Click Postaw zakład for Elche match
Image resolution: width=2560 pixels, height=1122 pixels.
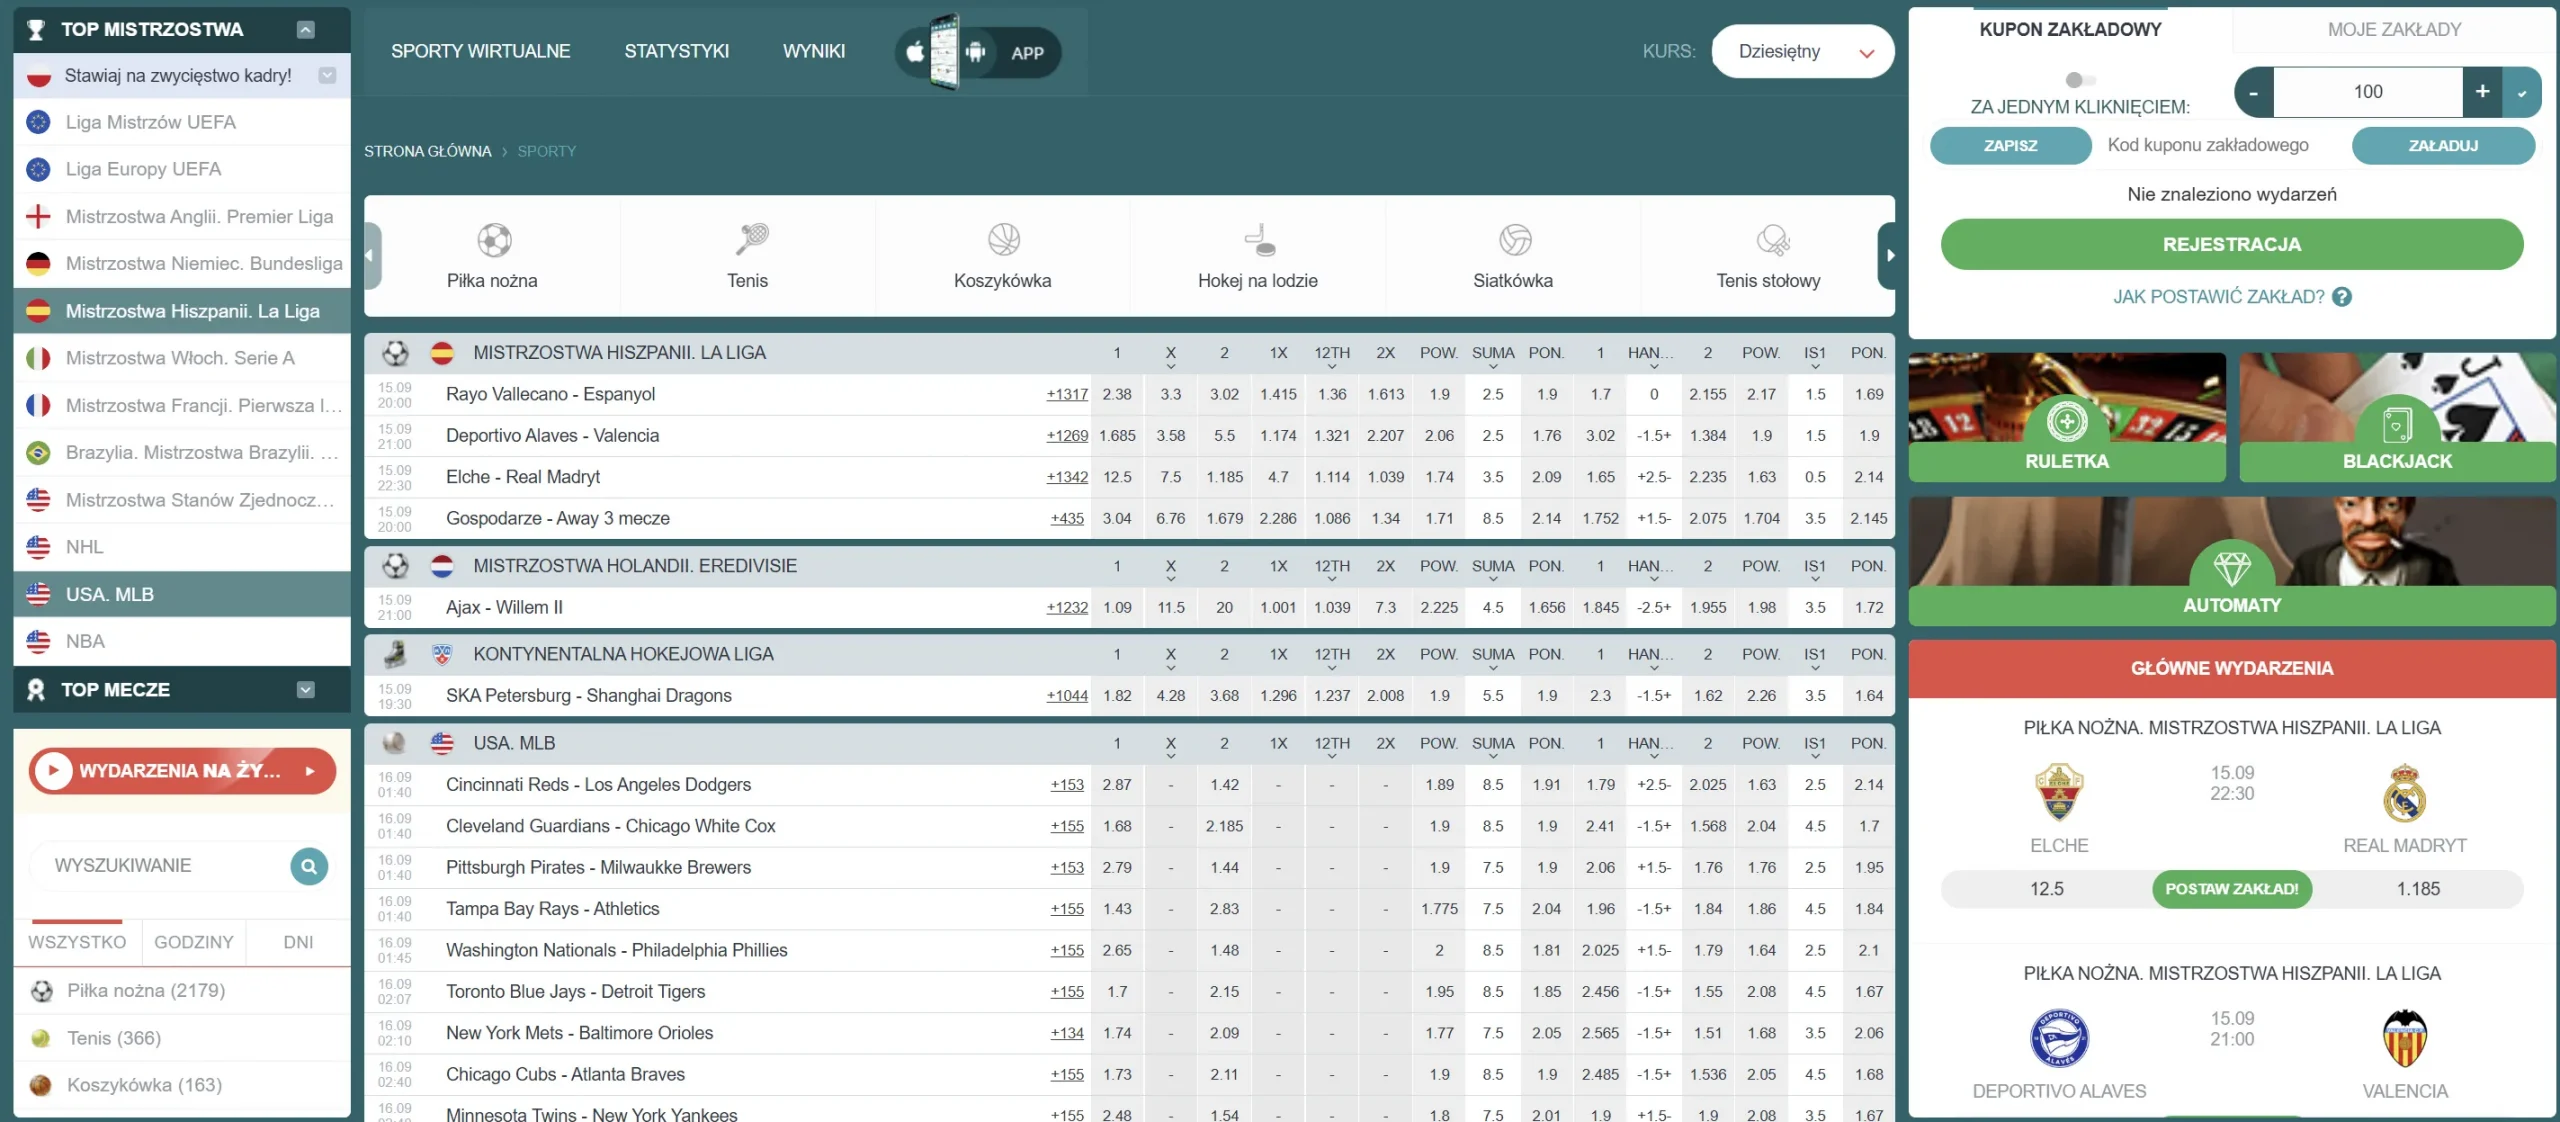(x=2232, y=889)
